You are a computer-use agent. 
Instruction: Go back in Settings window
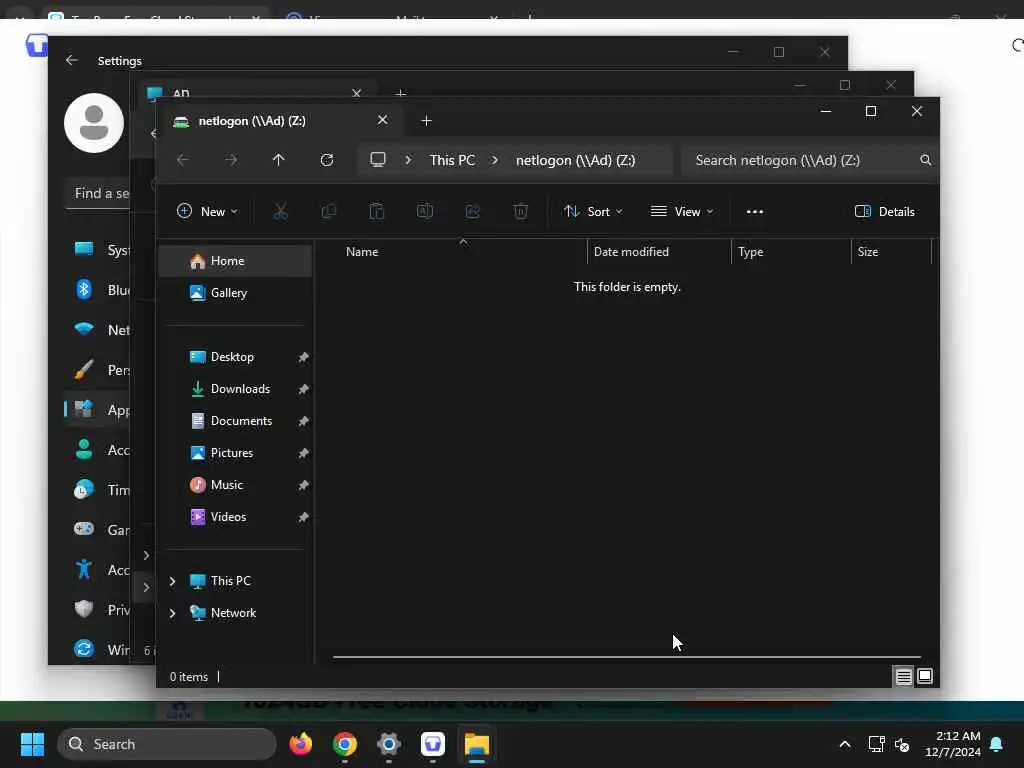(x=72, y=60)
